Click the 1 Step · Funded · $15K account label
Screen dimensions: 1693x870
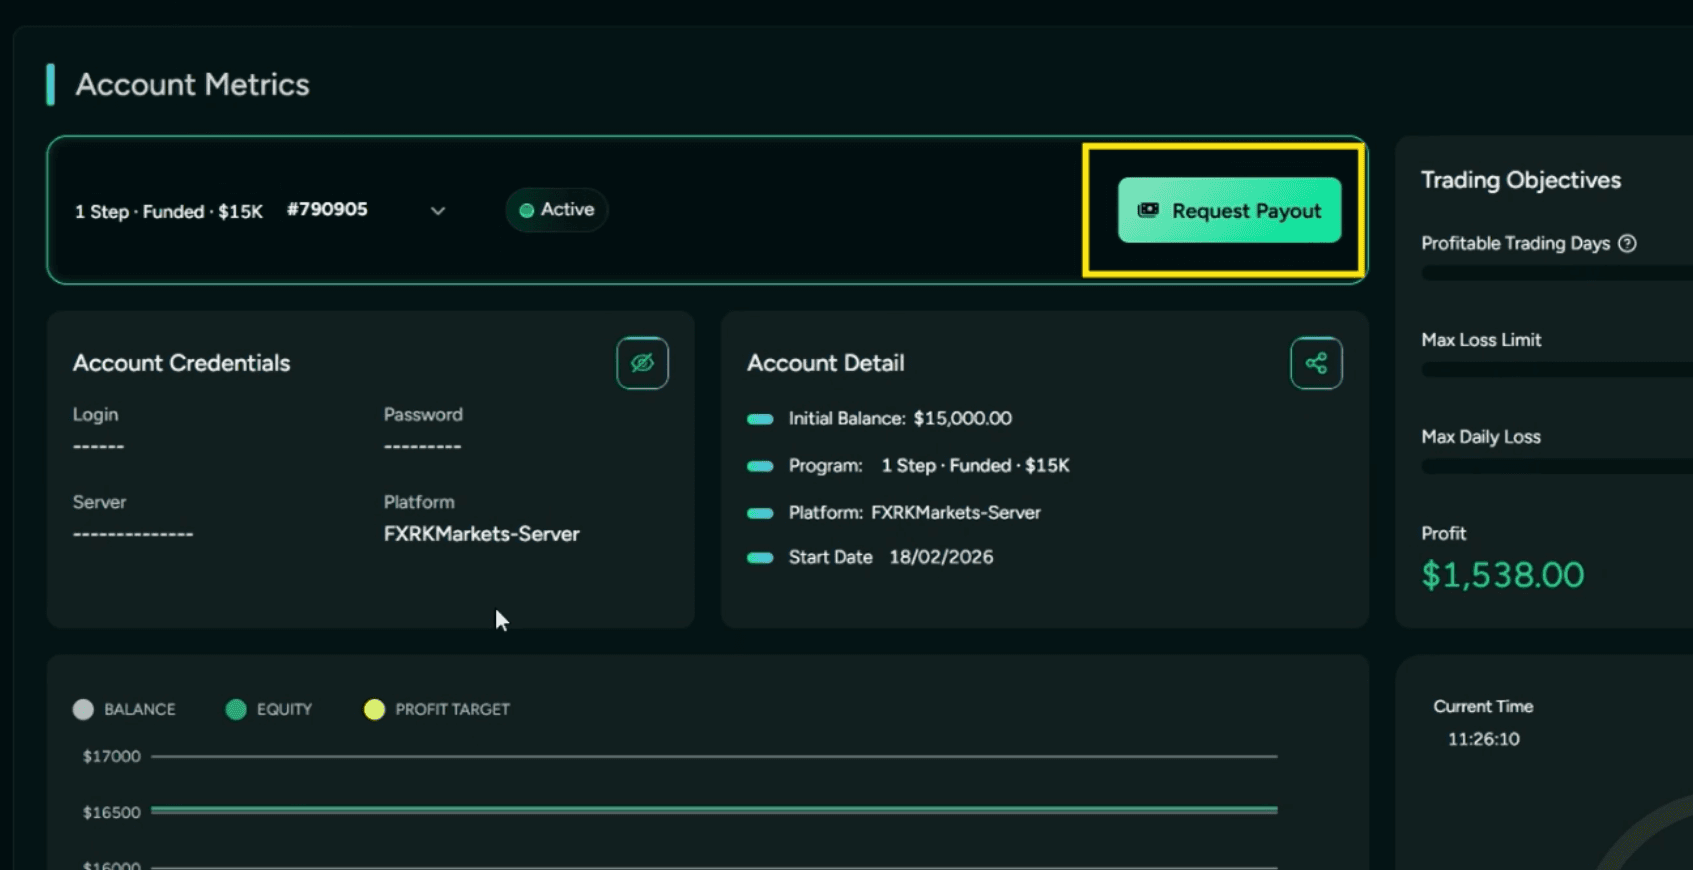[x=169, y=211]
